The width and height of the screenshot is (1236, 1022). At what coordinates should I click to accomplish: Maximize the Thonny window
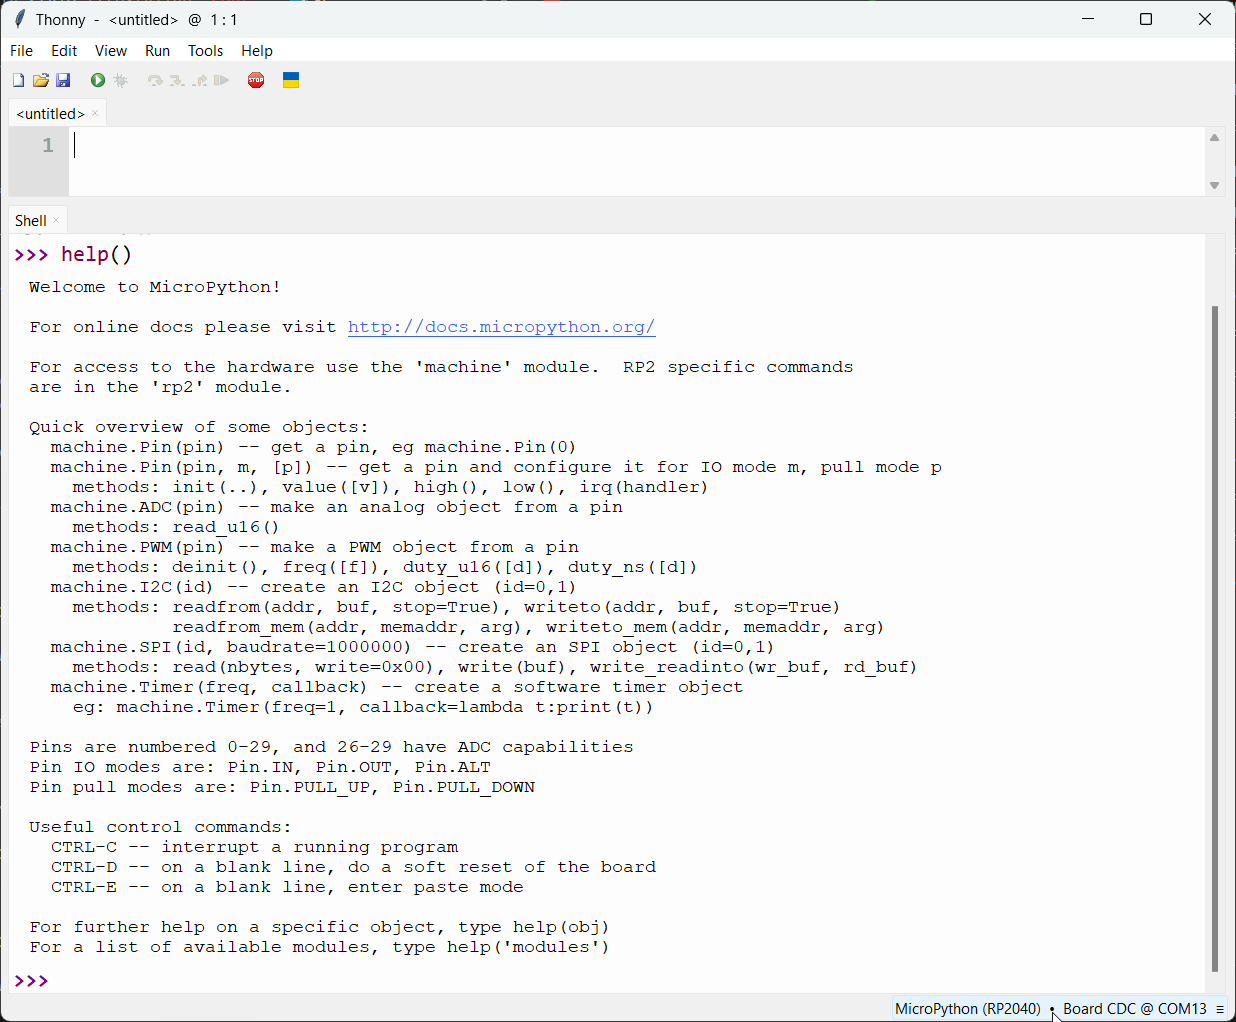pos(1146,19)
